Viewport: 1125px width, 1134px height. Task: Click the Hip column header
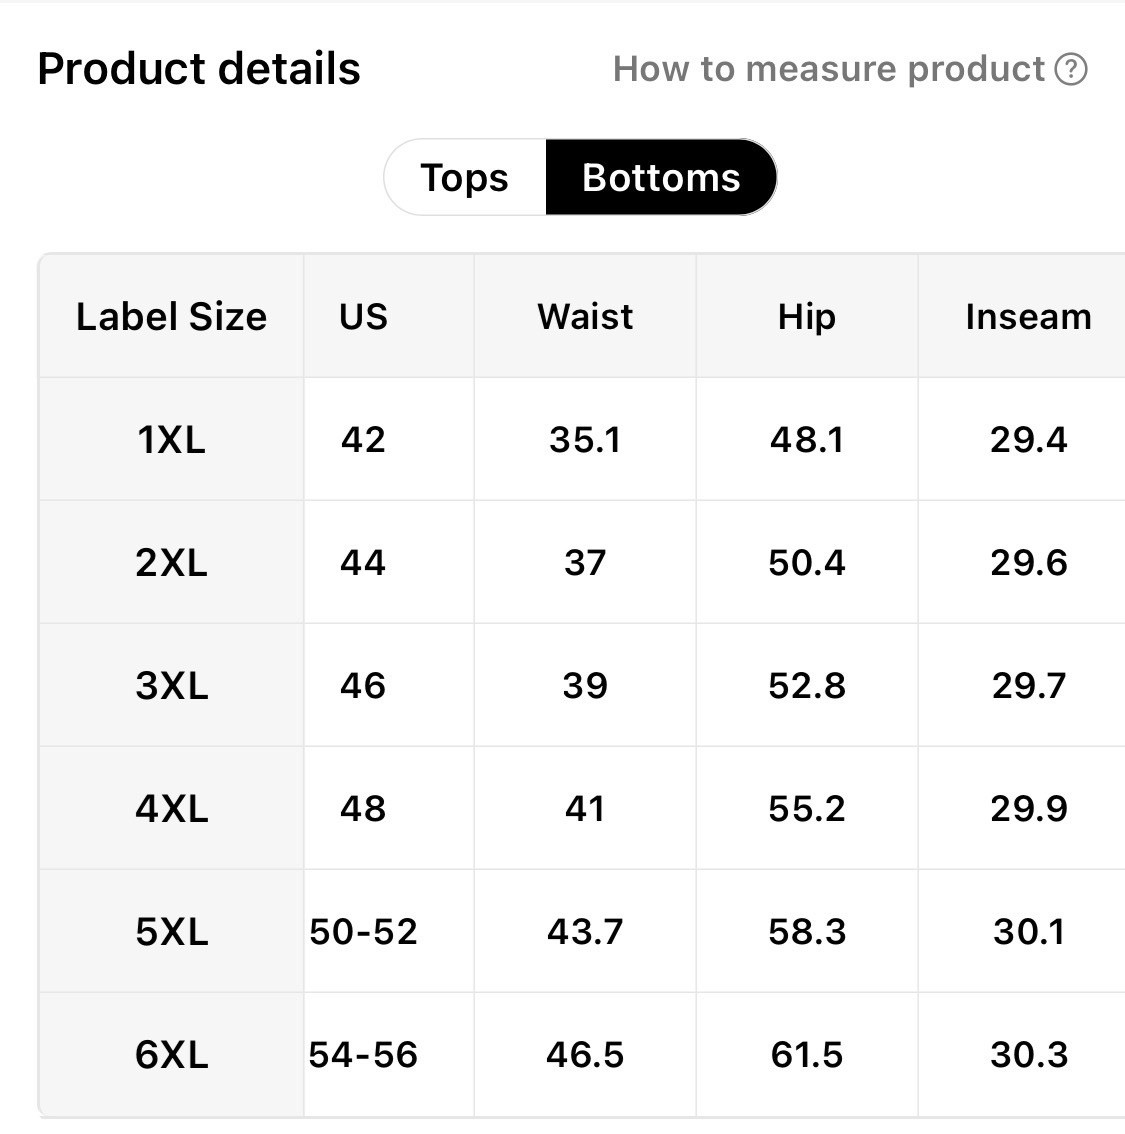(807, 316)
